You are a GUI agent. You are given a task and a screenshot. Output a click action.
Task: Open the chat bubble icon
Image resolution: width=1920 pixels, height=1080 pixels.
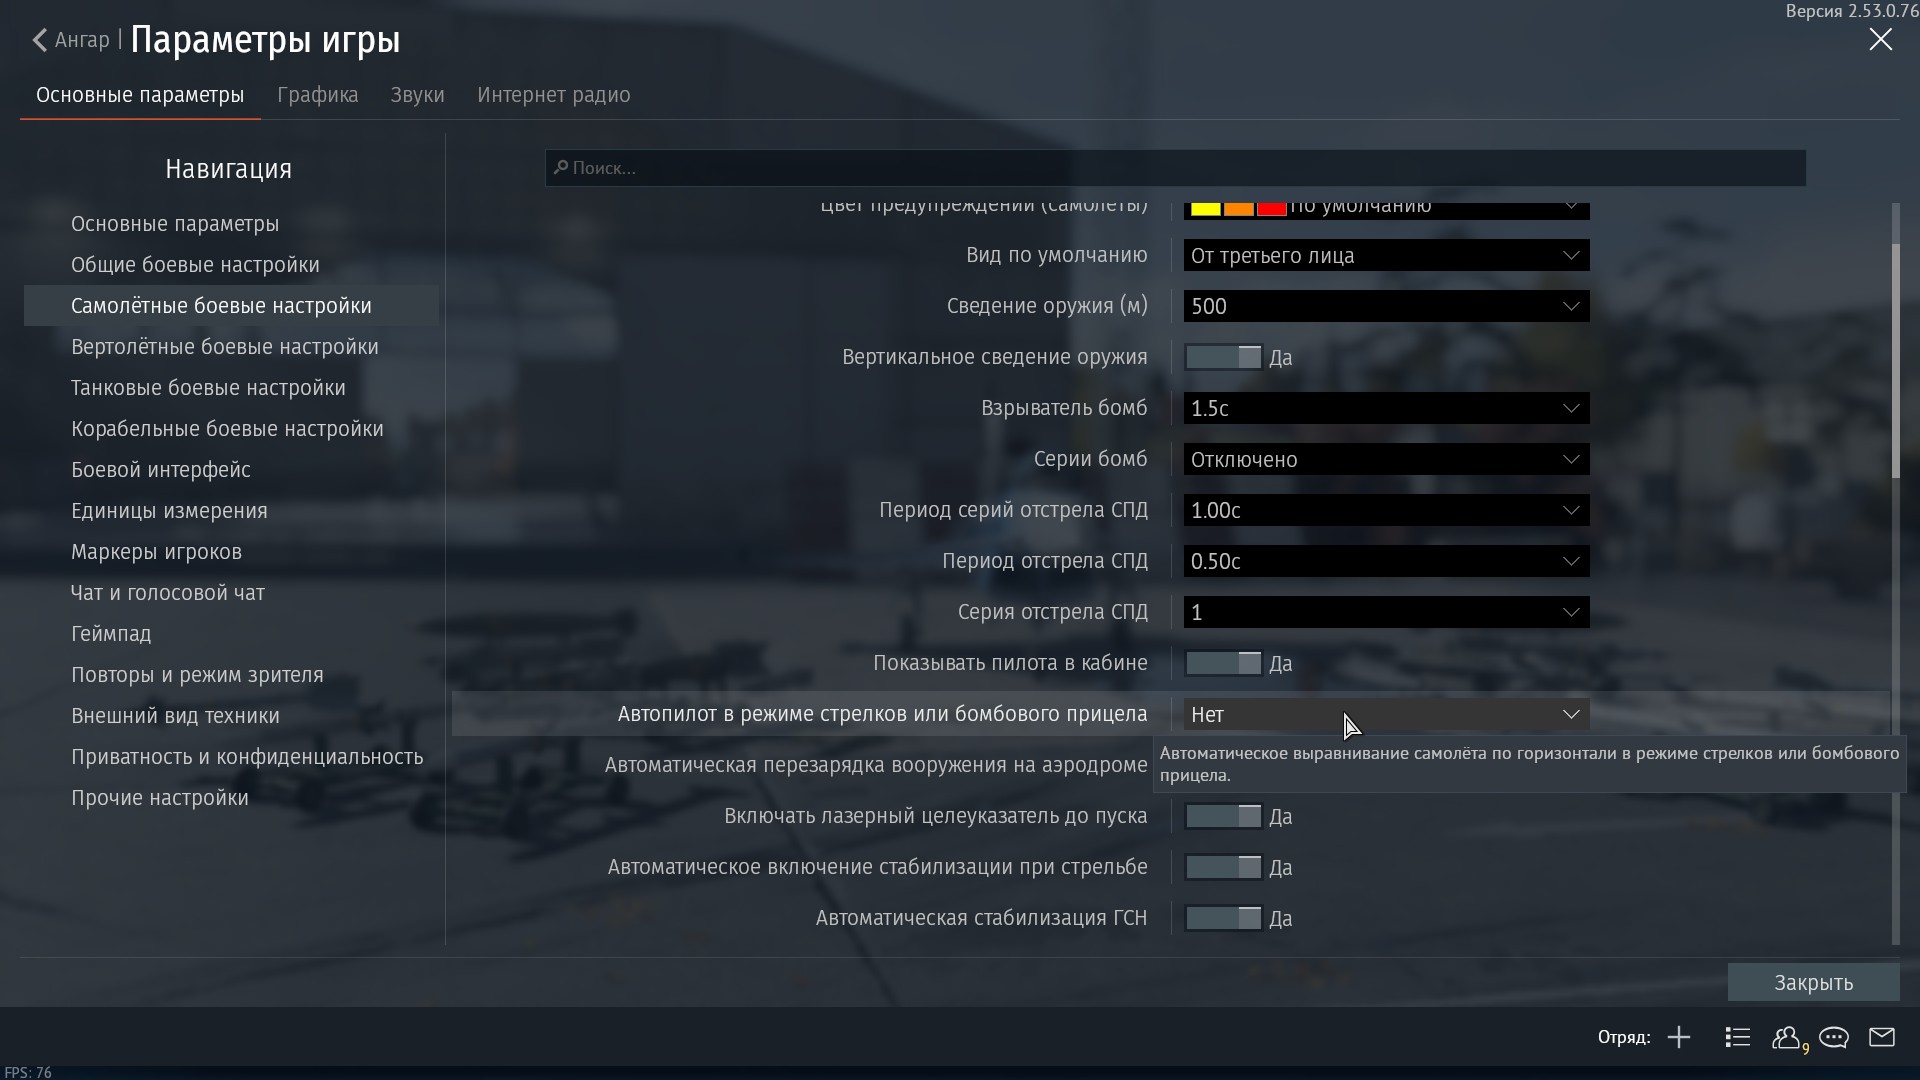coord(1834,1038)
